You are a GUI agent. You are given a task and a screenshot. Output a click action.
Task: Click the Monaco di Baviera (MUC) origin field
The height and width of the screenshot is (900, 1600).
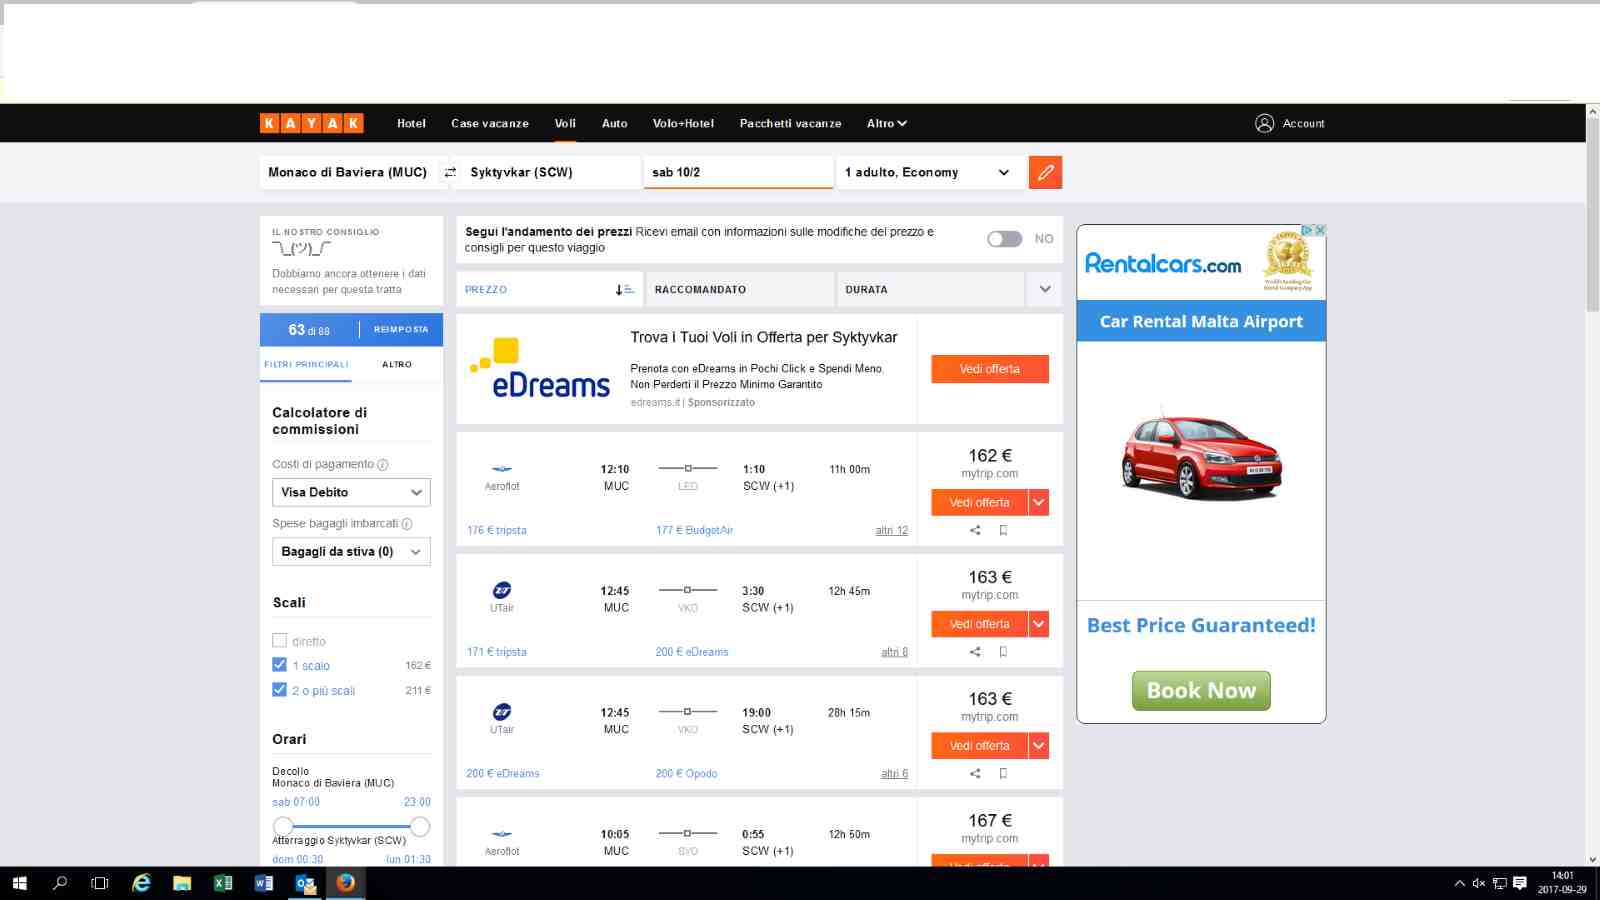coord(348,172)
